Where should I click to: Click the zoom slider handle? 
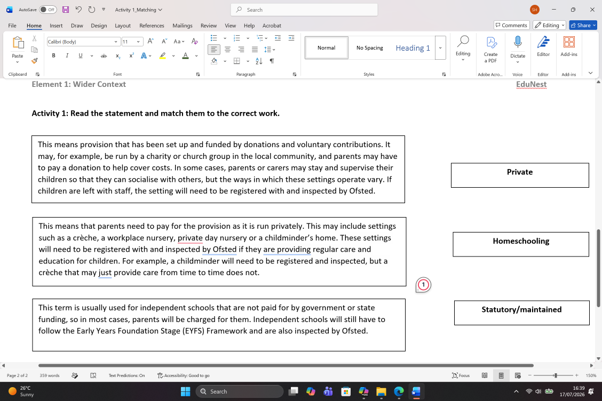click(x=555, y=375)
